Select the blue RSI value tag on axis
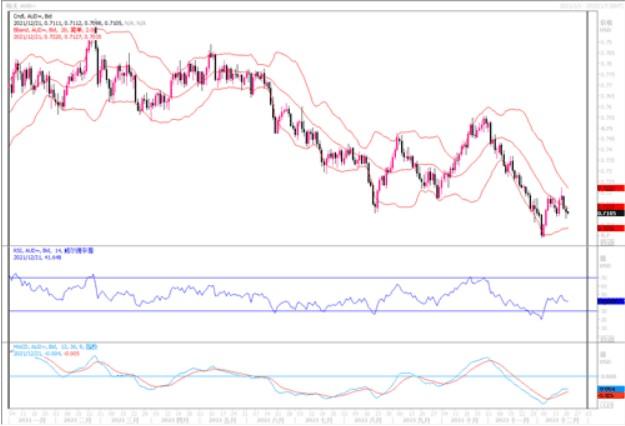The height and width of the screenshot is (426, 625). (x=606, y=300)
